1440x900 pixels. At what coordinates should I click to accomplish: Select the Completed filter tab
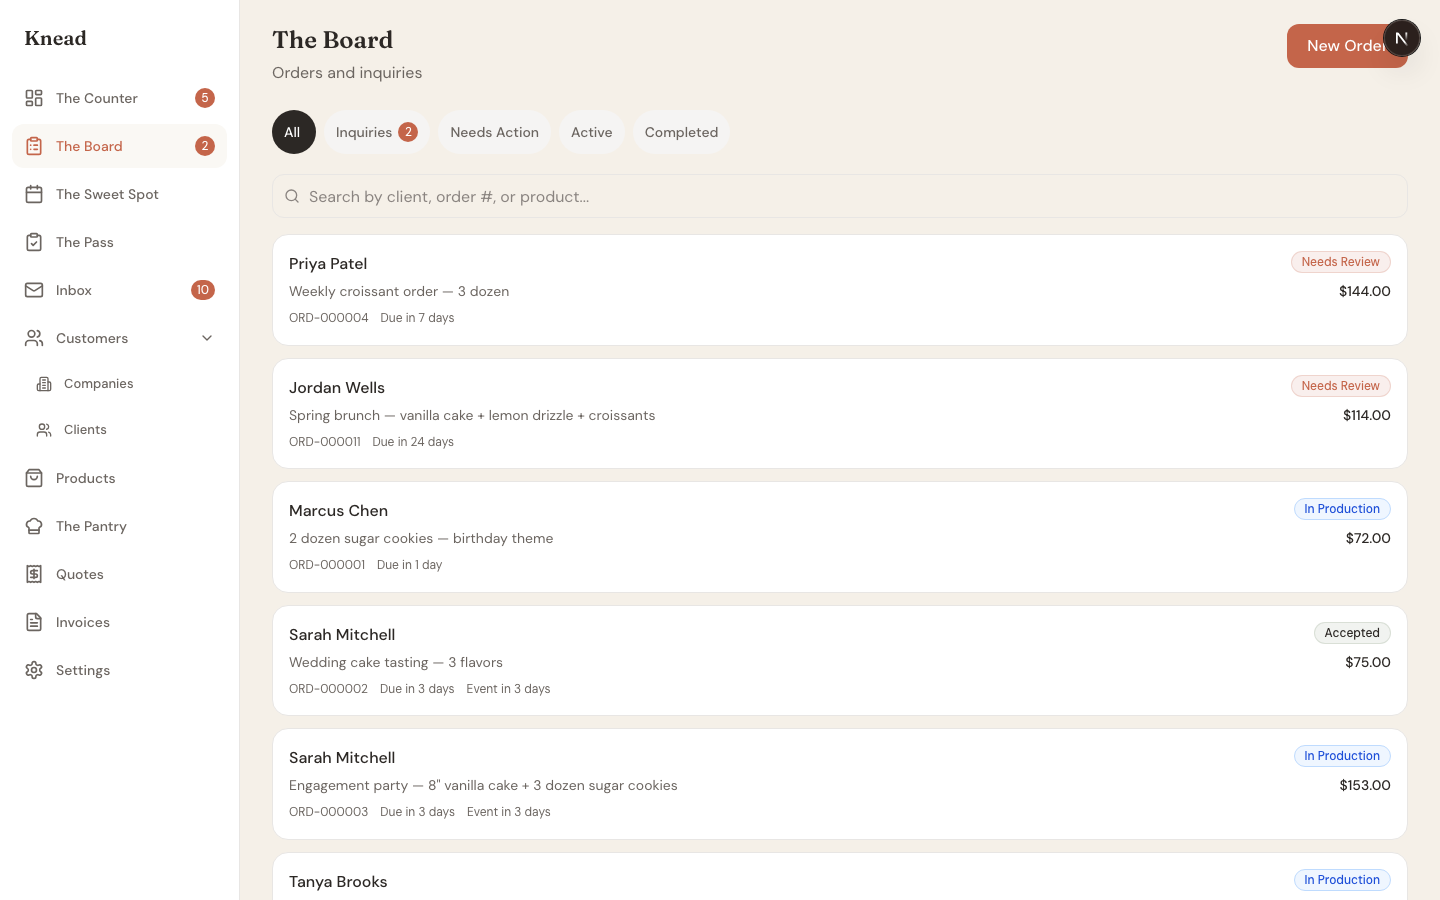(681, 131)
